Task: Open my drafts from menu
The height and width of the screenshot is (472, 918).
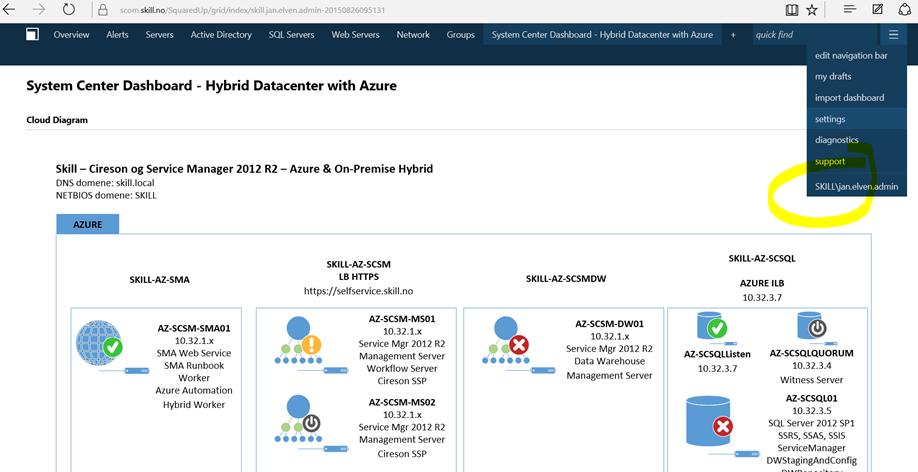Action: [x=833, y=77]
